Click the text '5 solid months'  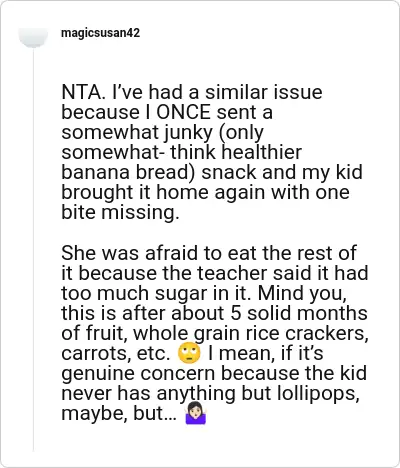tap(299, 313)
